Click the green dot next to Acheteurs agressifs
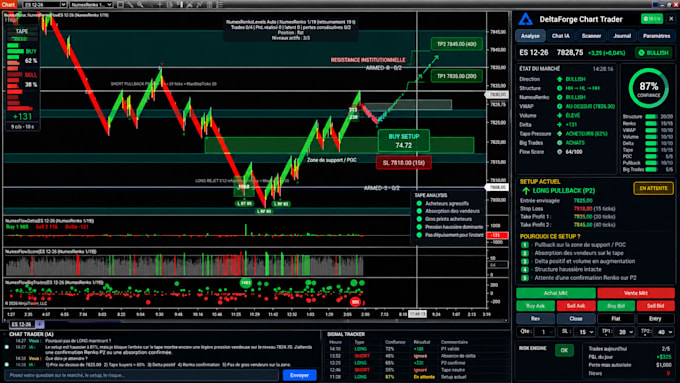Viewport: 680px width, 383px height. 419,203
